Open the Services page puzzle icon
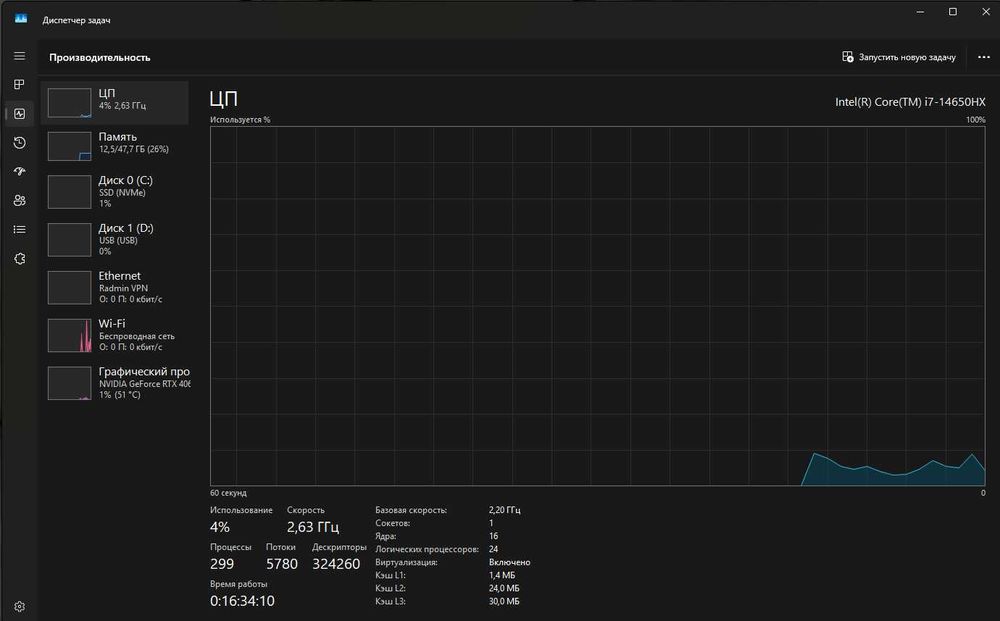This screenshot has height=621, width=1000. pyautogui.click(x=20, y=258)
